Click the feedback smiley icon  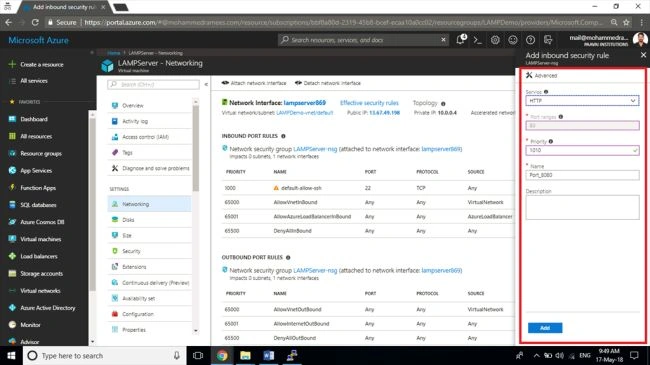[513, 40]
